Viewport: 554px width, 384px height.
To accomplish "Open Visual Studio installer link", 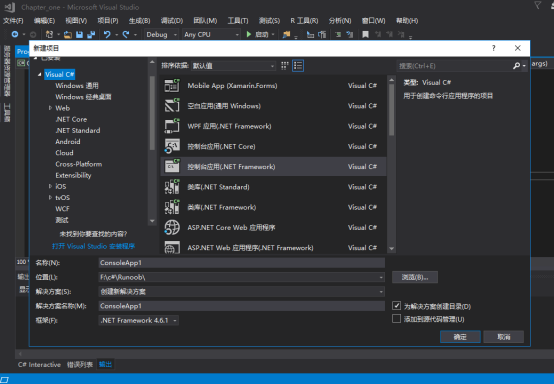I will pos(93,246).
